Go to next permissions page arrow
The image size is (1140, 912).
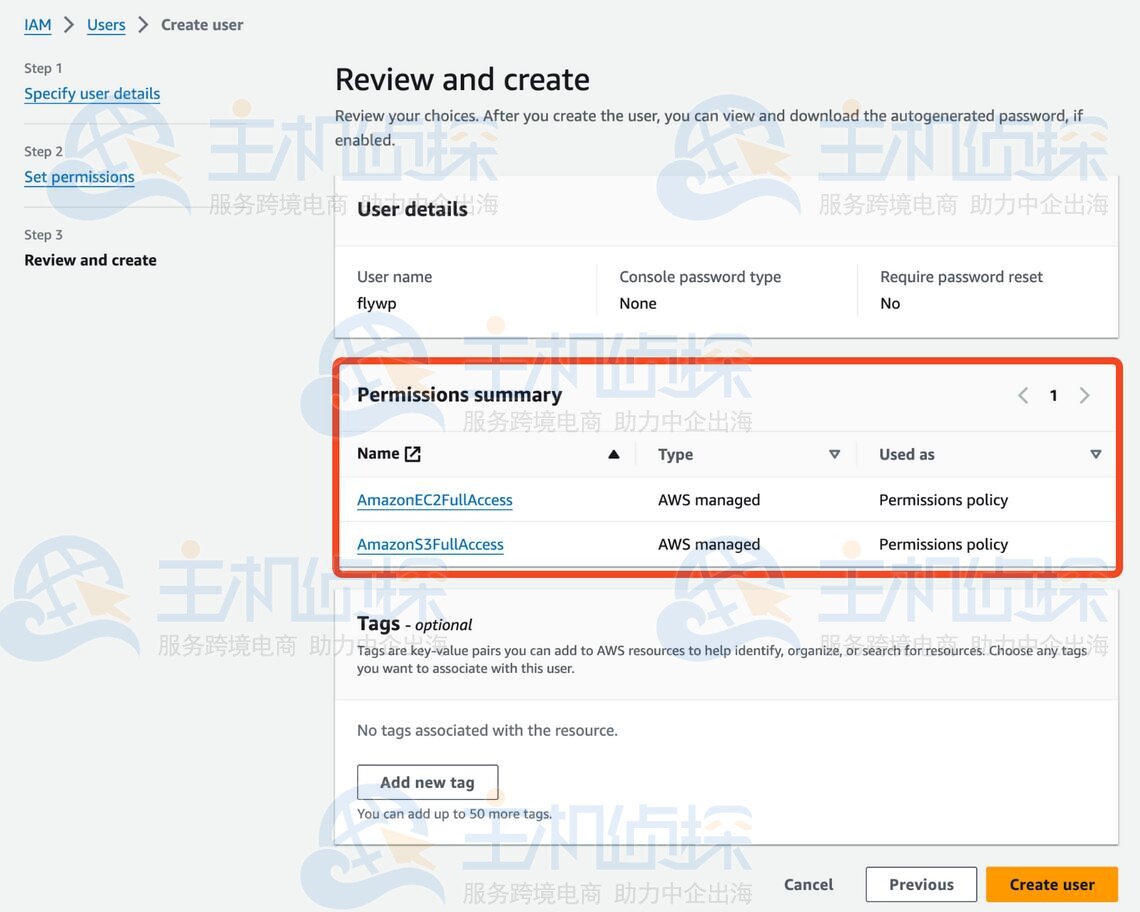[1084, 395]
